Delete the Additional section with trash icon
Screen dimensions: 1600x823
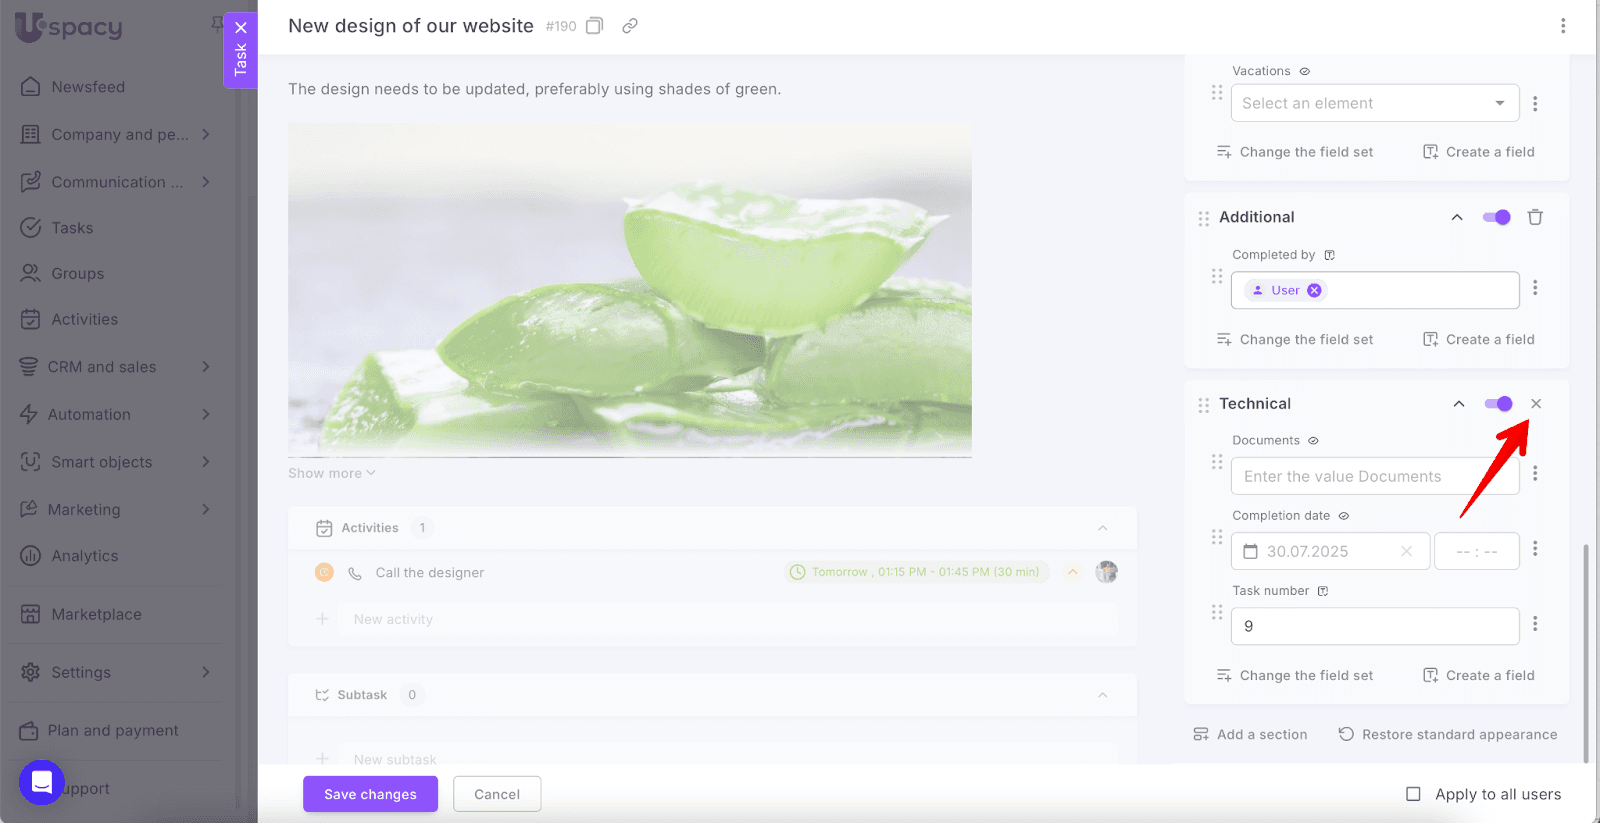point(1535,217)
